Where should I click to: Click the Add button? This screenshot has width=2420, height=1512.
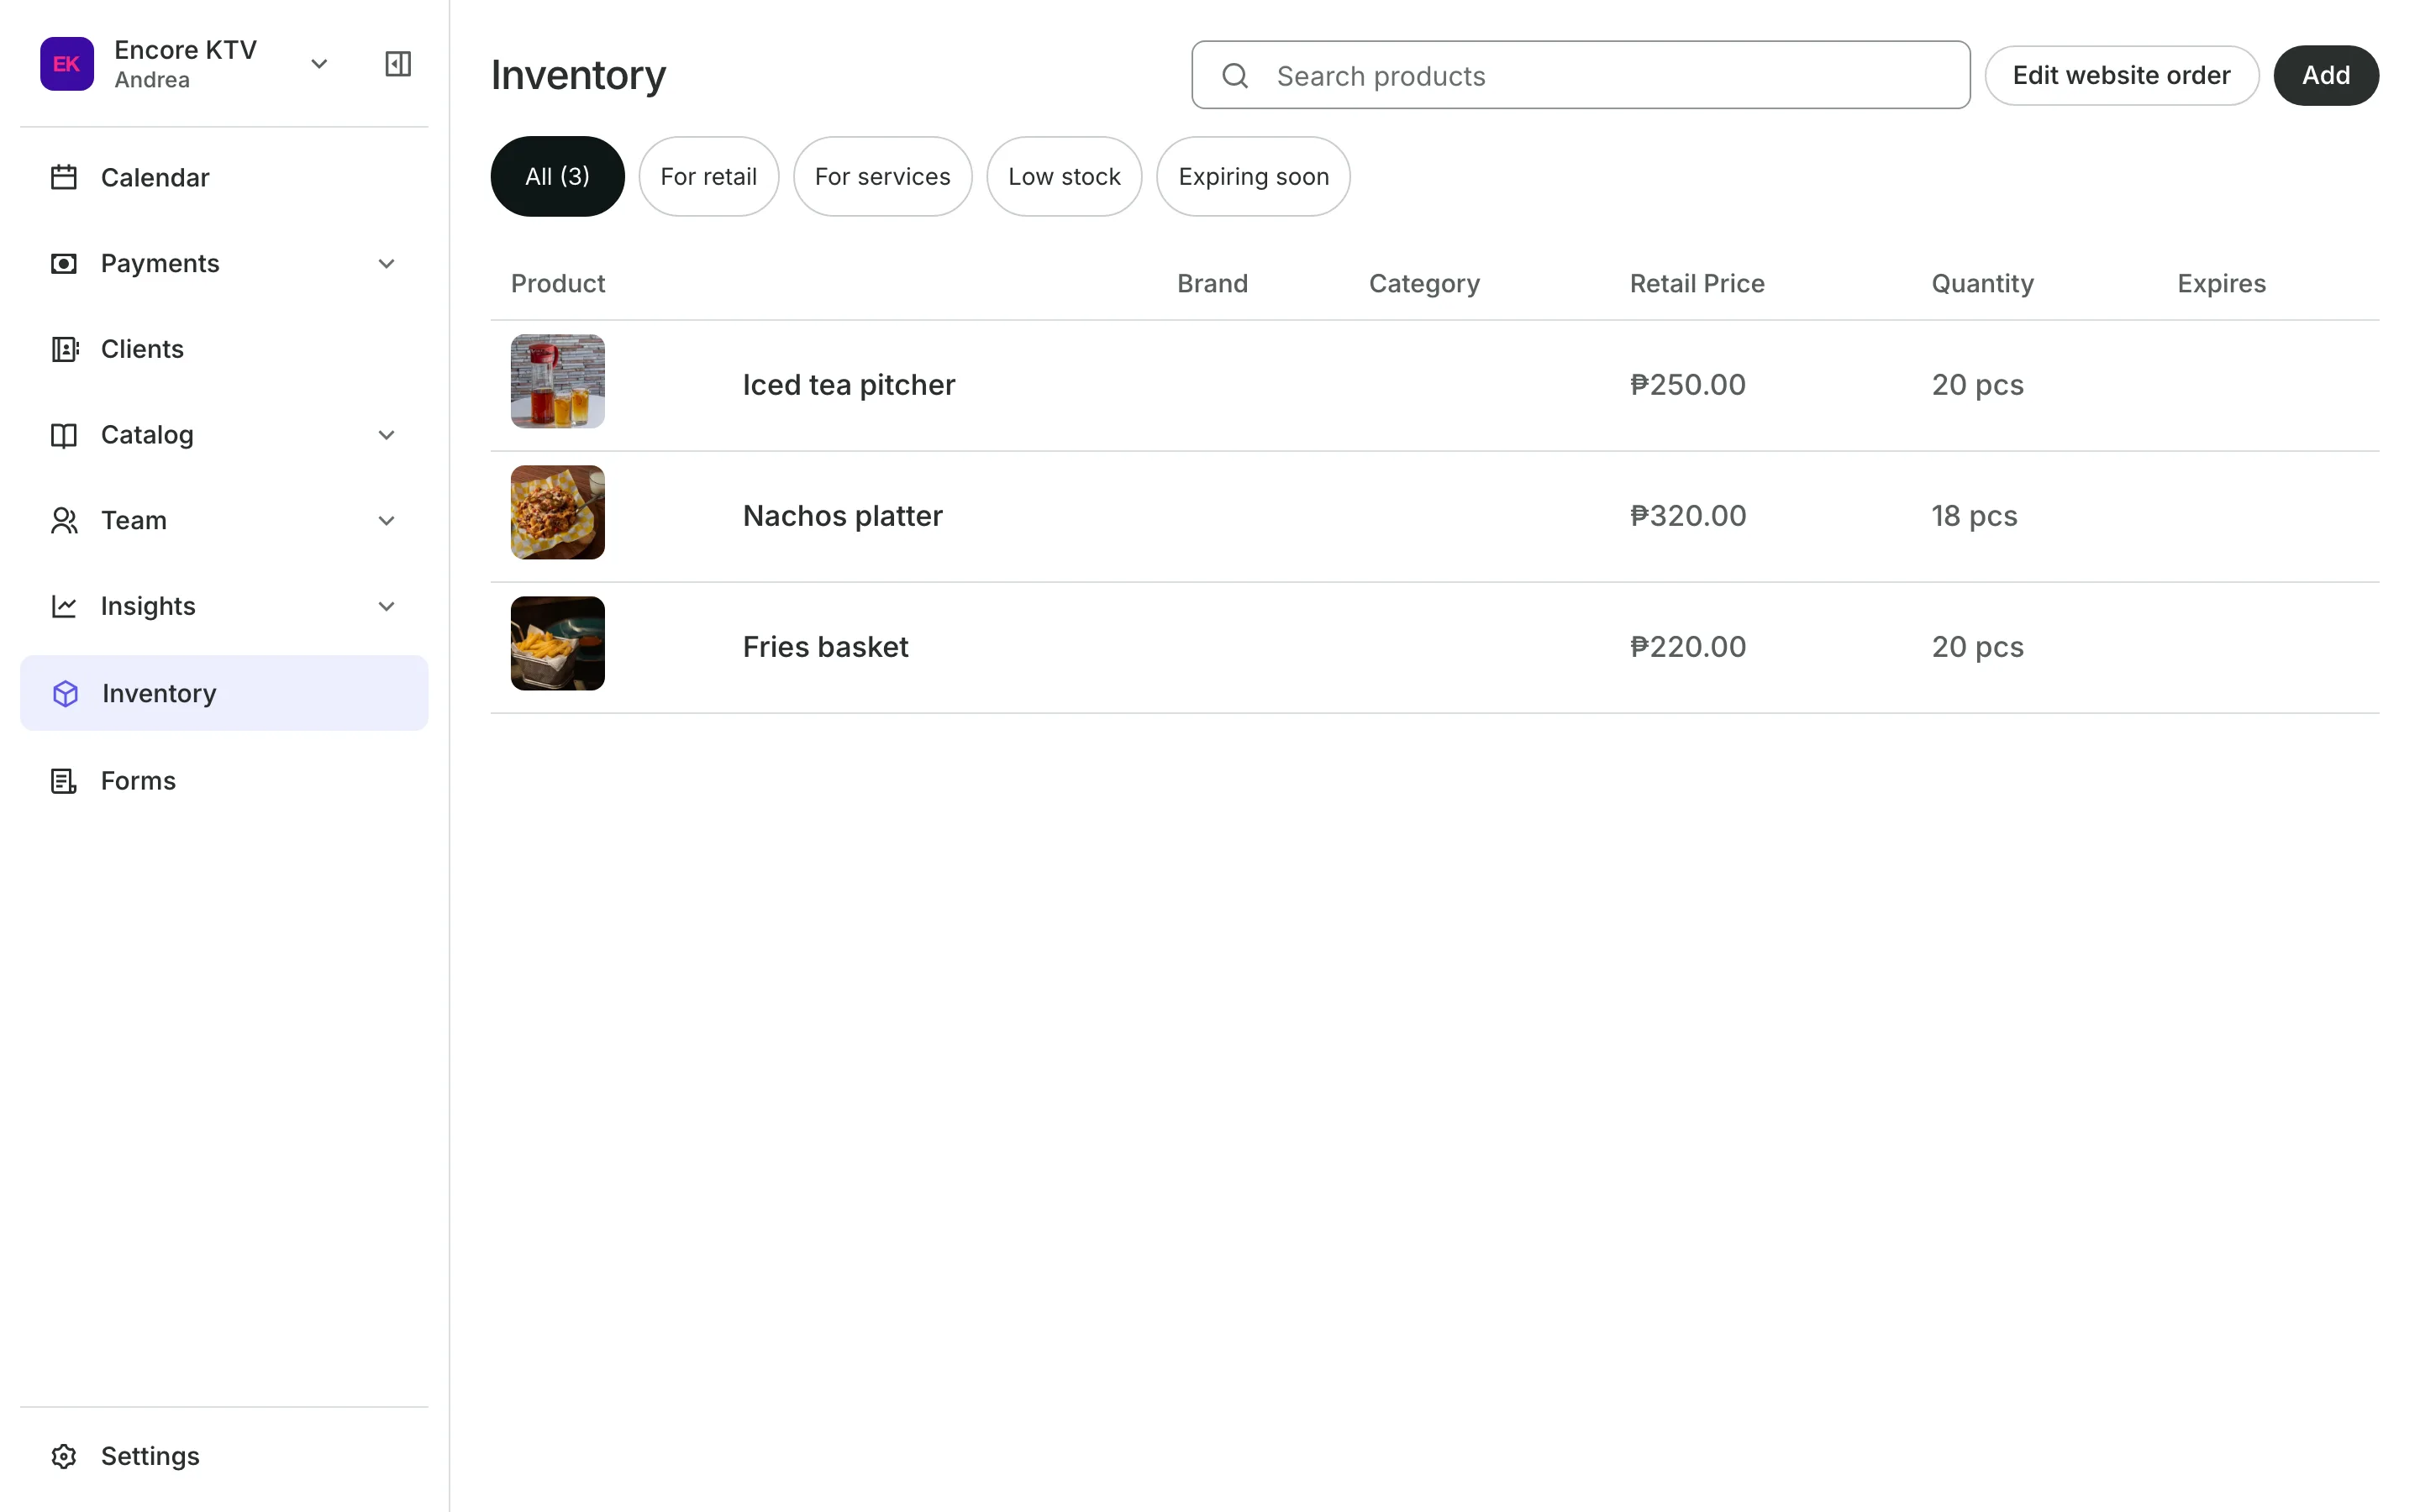[x=2326, y=75]
